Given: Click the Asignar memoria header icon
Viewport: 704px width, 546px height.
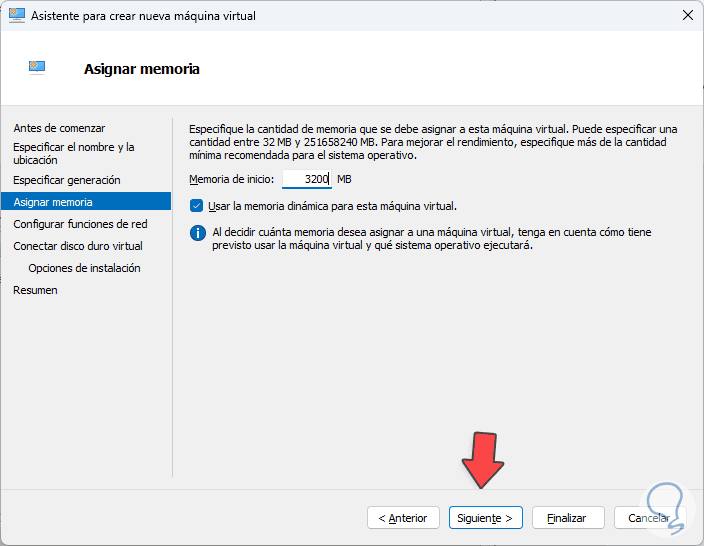Looking at the screenshot, I should pyautogui.click(x=37, y=68).
